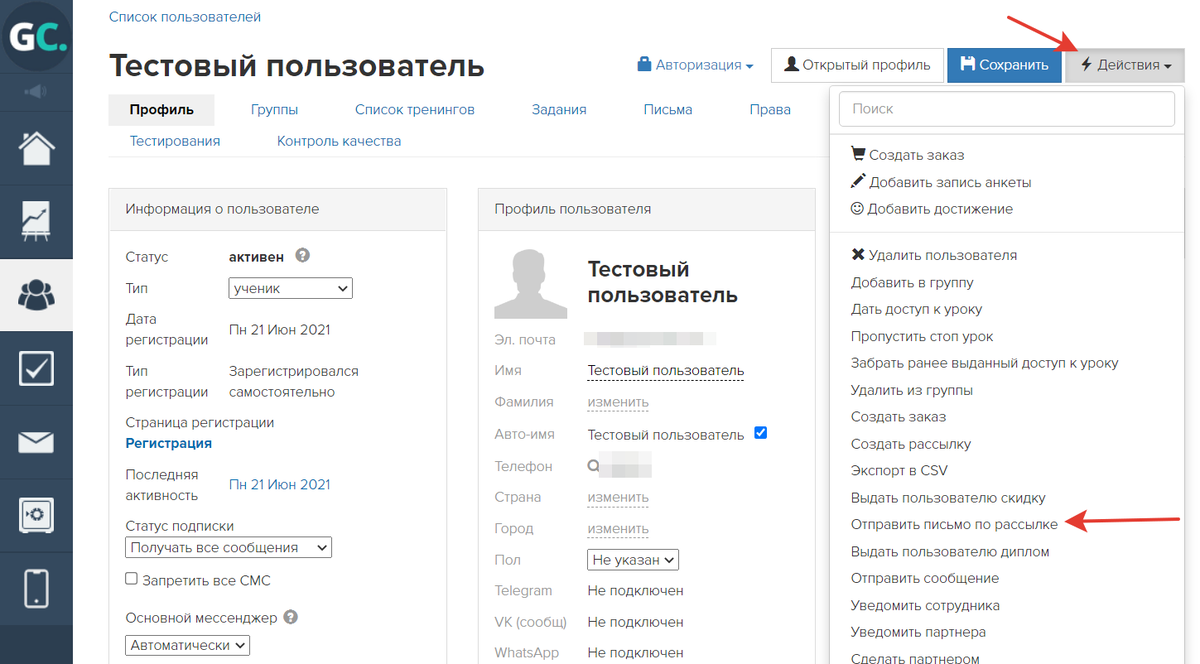Open Статус подписки dropdown

pyautogui.click(x=229, y=547)
